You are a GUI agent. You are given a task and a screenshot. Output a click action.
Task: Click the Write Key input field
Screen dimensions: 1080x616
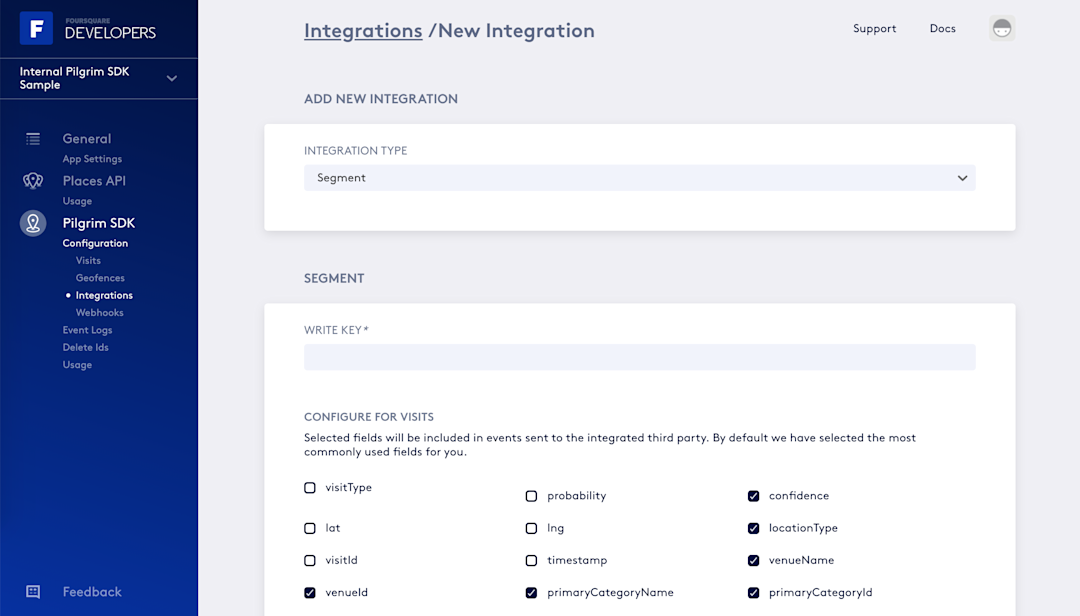[x=639, y=357]
